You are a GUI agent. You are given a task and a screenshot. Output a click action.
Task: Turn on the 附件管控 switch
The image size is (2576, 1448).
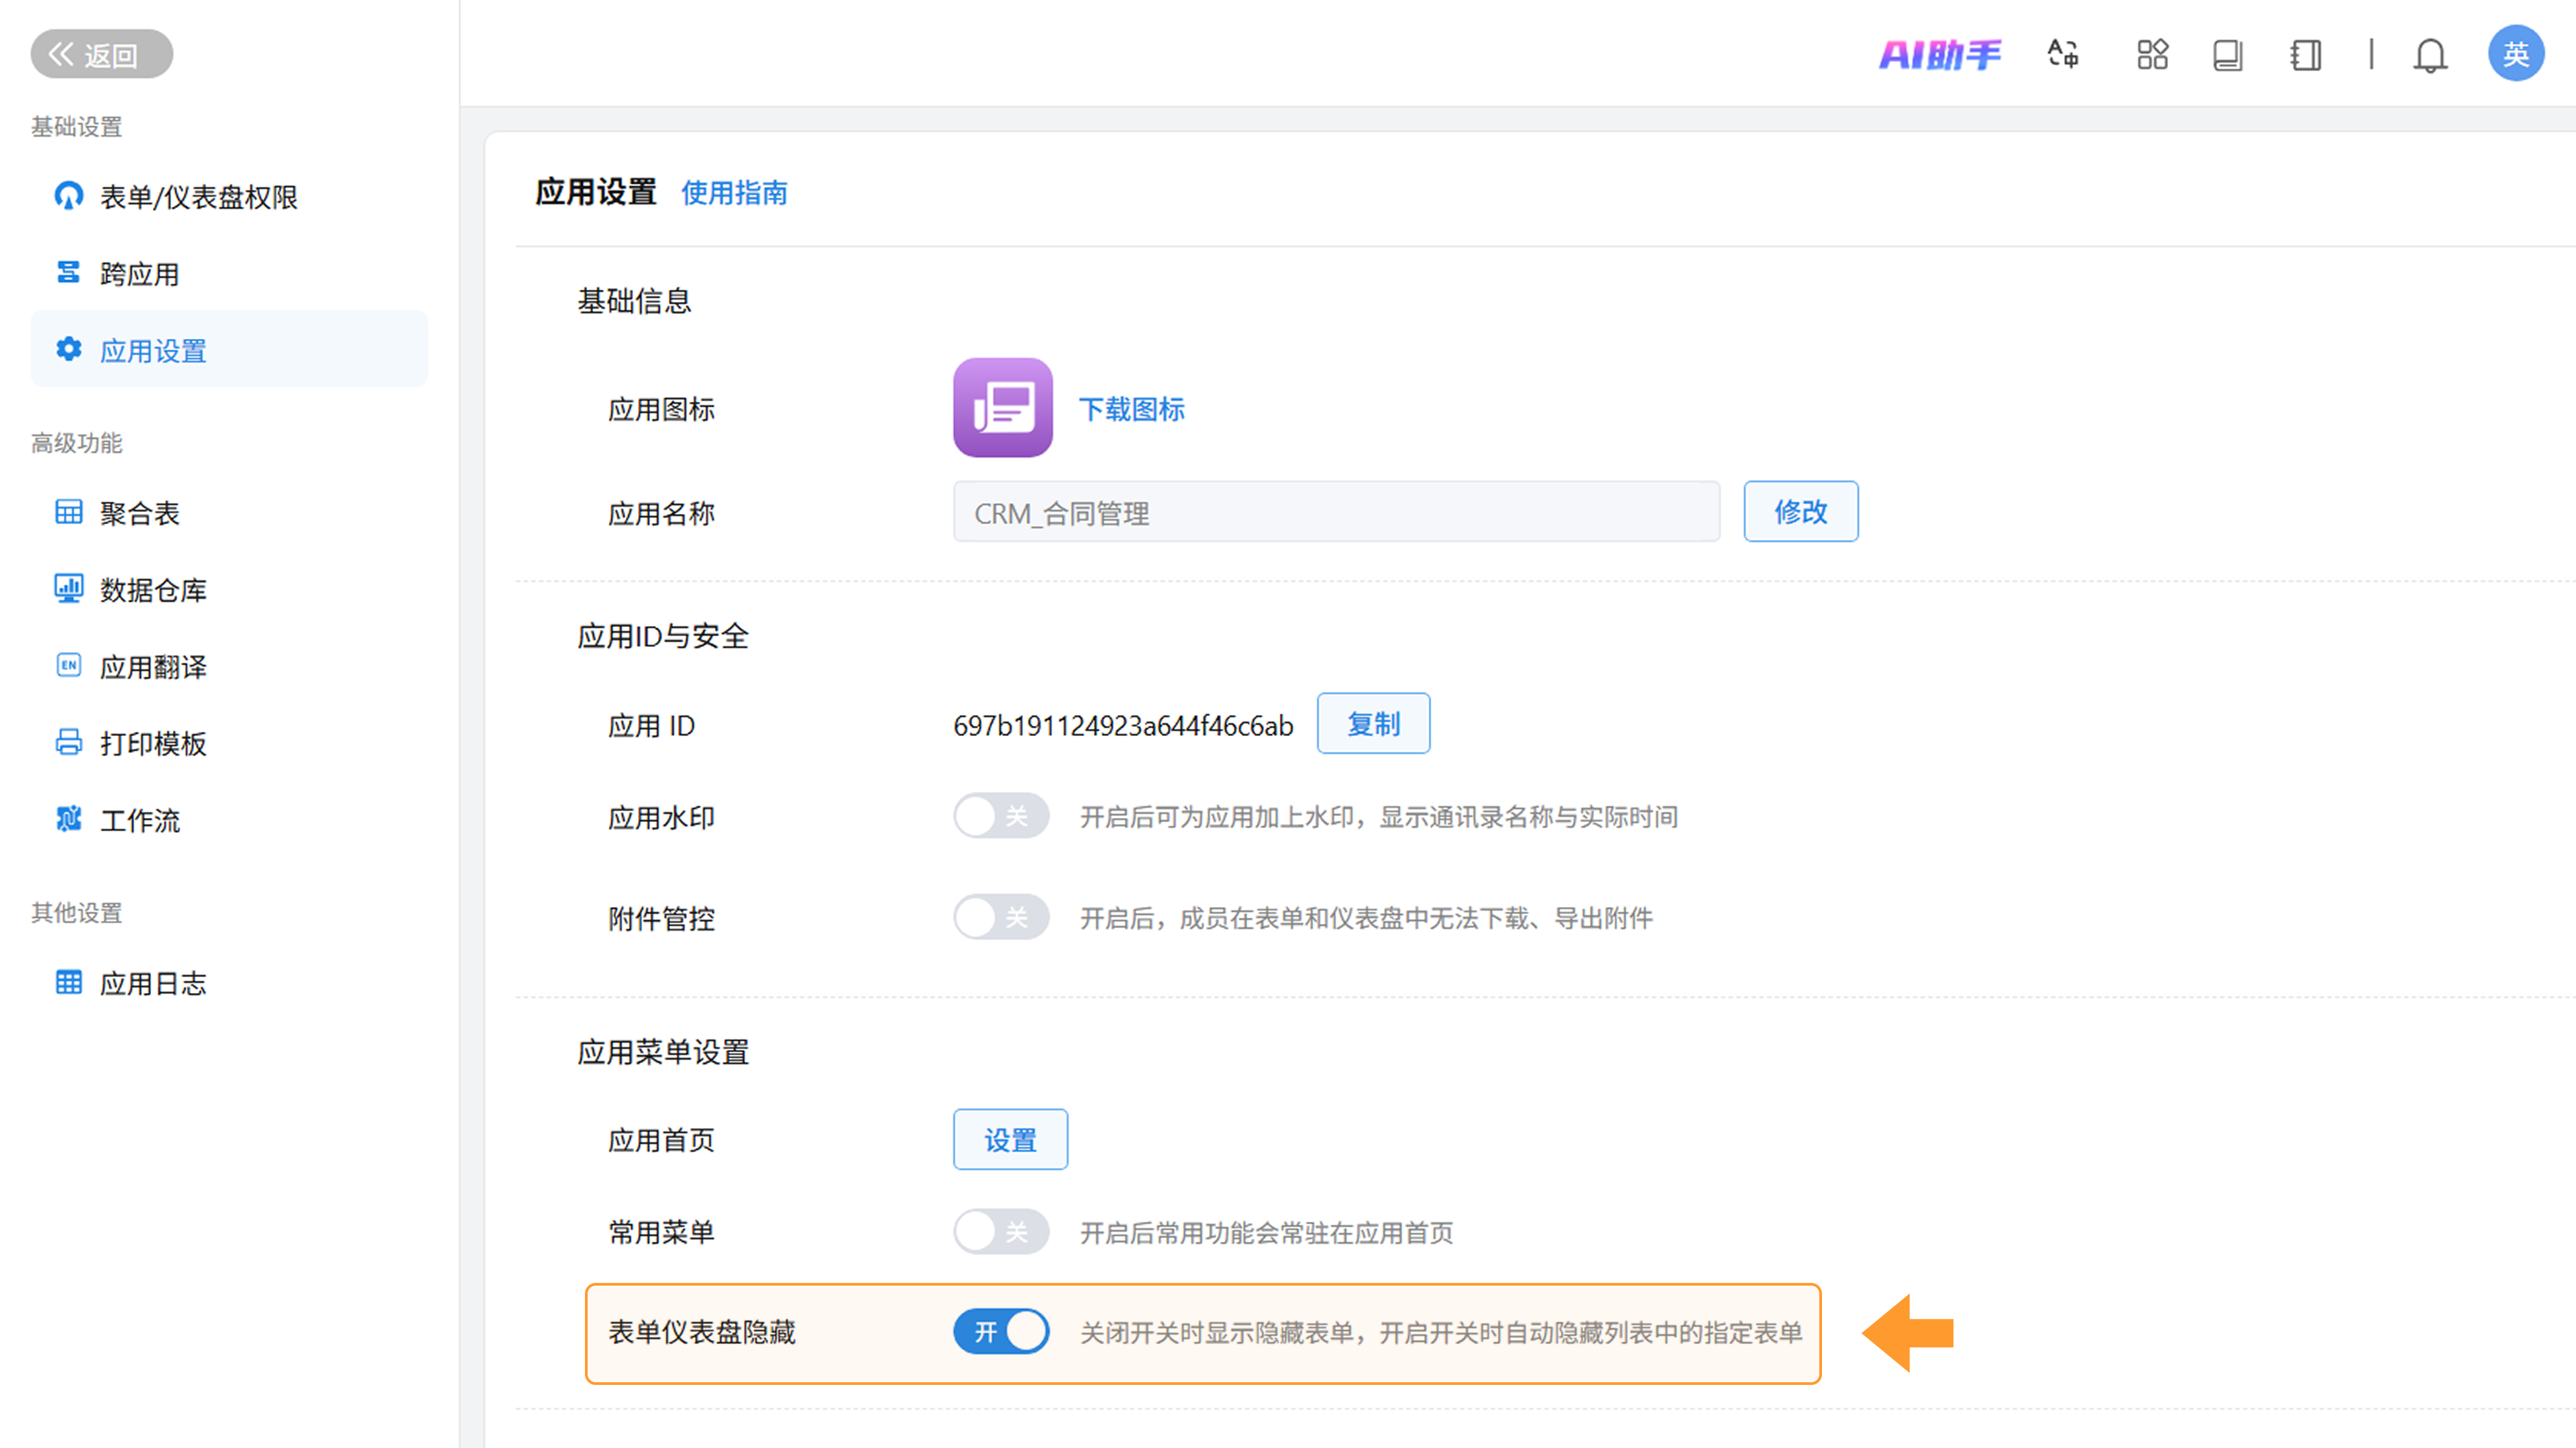coord(1000,917)
